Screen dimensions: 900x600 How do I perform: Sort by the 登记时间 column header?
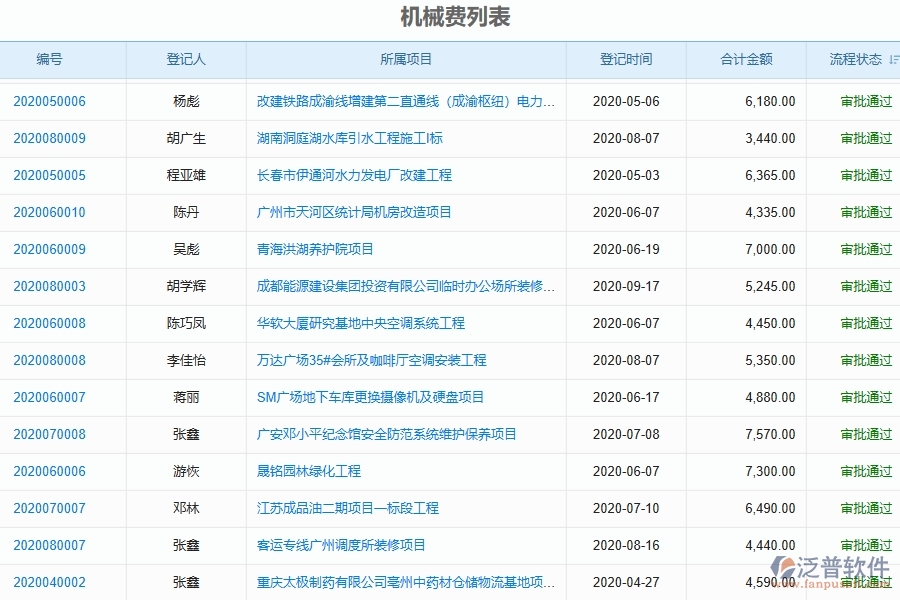[625, 59]
